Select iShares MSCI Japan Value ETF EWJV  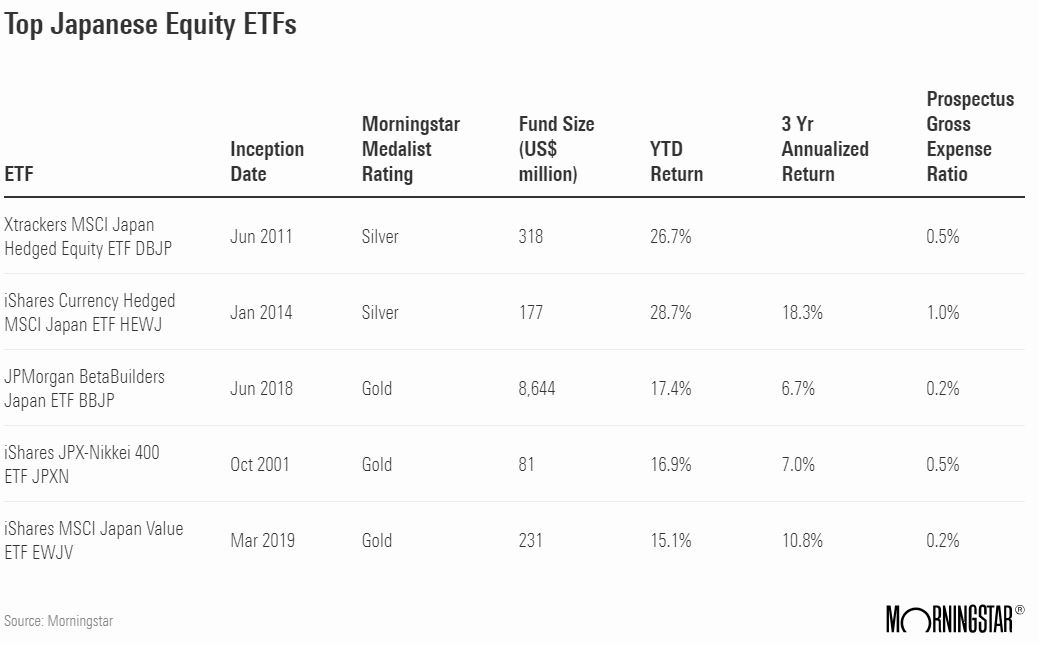tap(93, 540)
